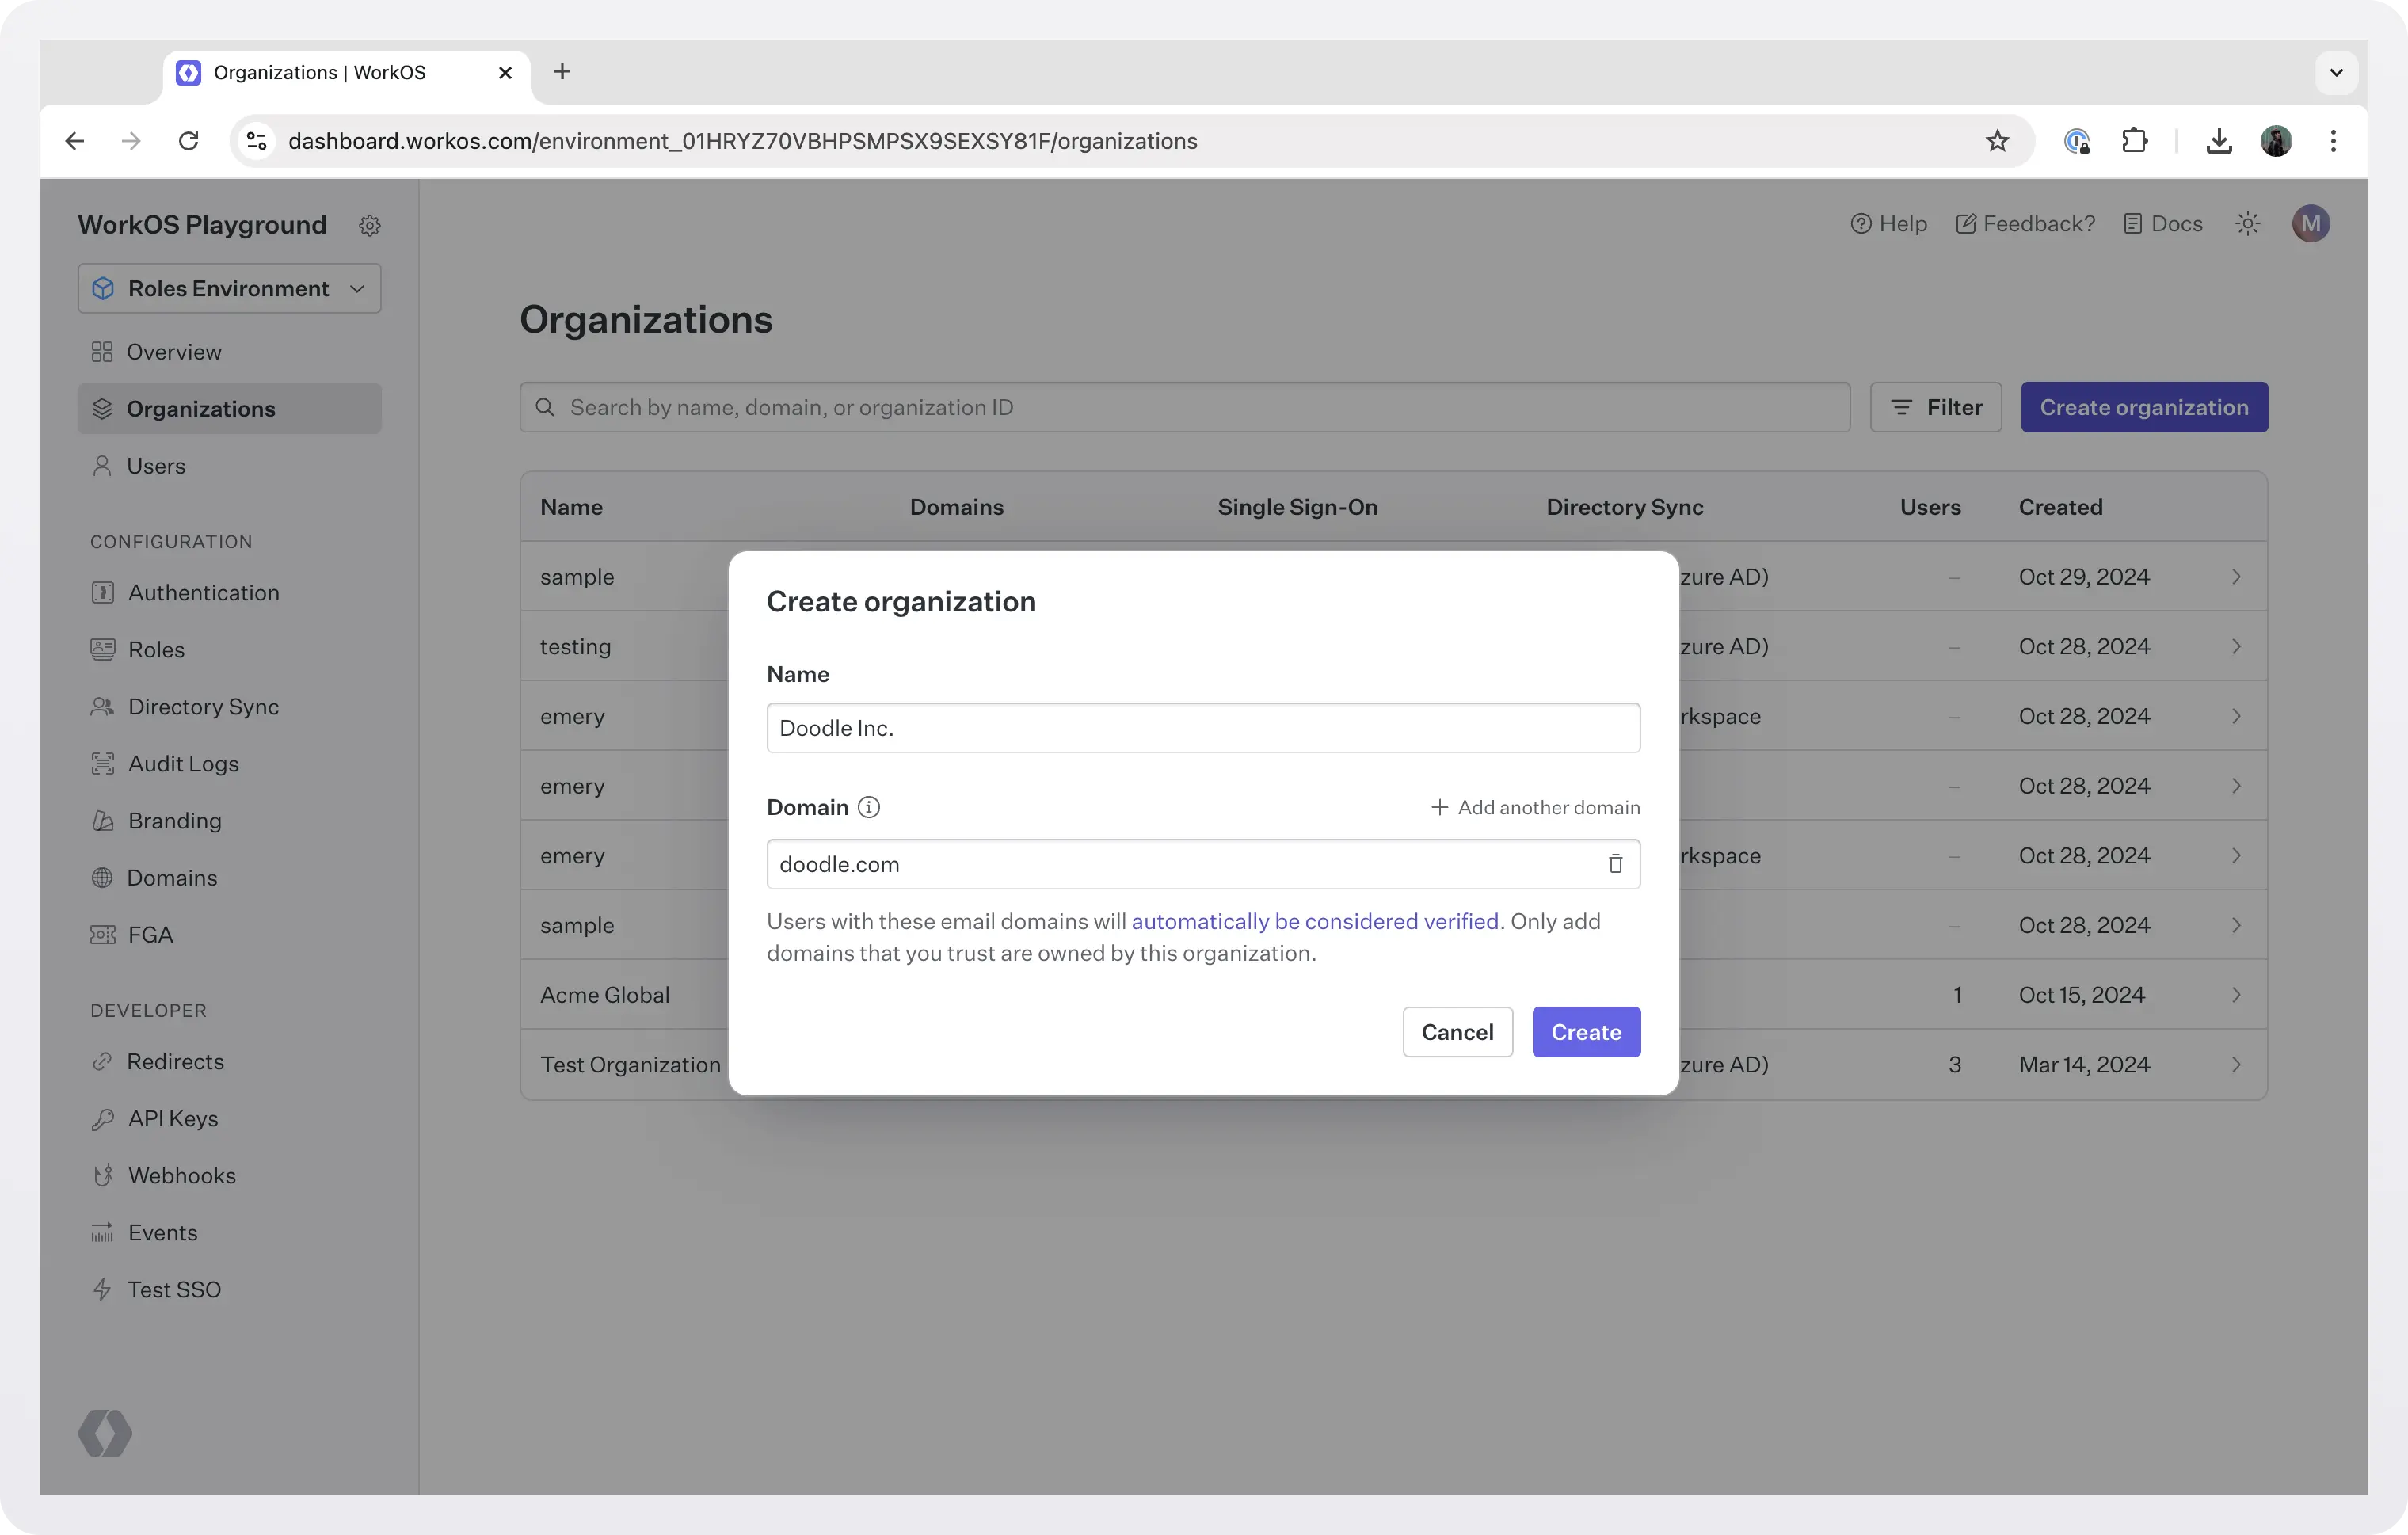Click Add another domain
The image size is (2408, 1535).
[1535, 807]
